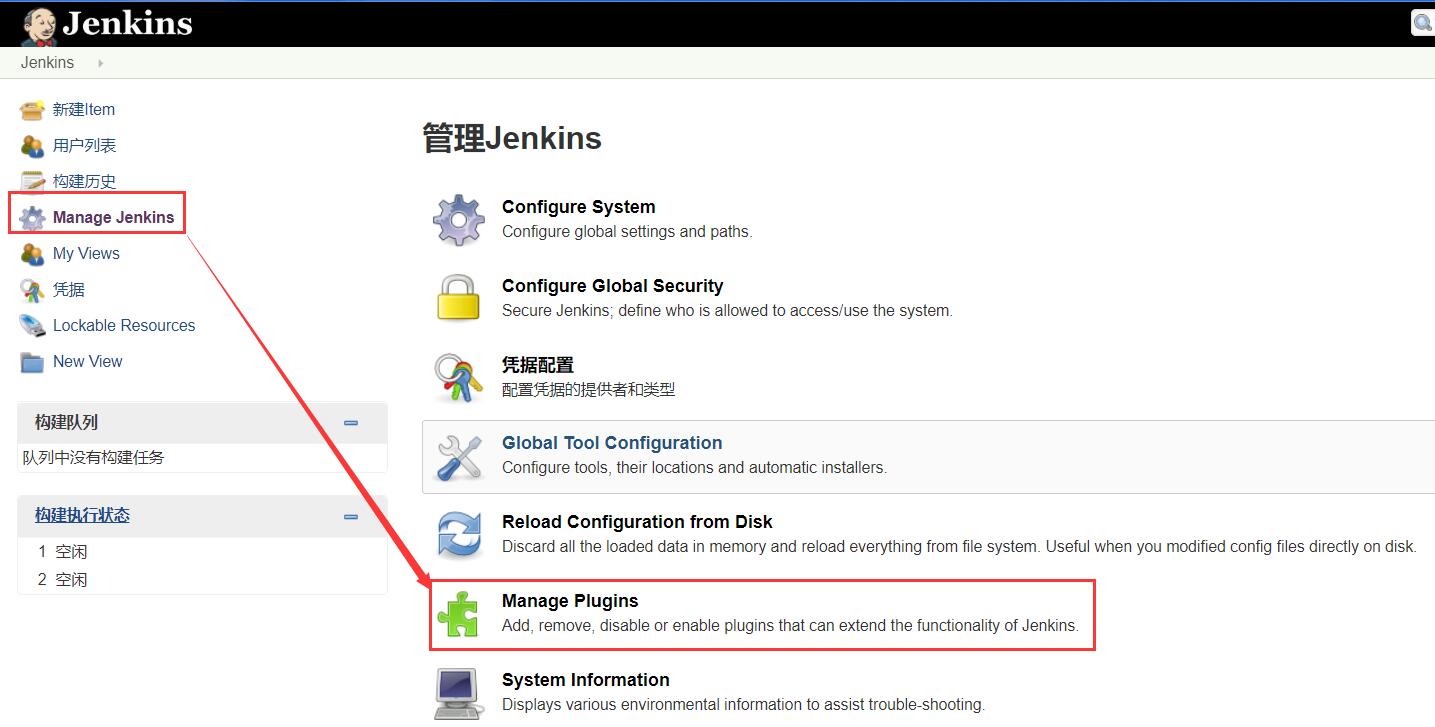1435x727 pixels.
Task: Click the Manage Plugins puzzle icon
Action: tap(459, 614)
